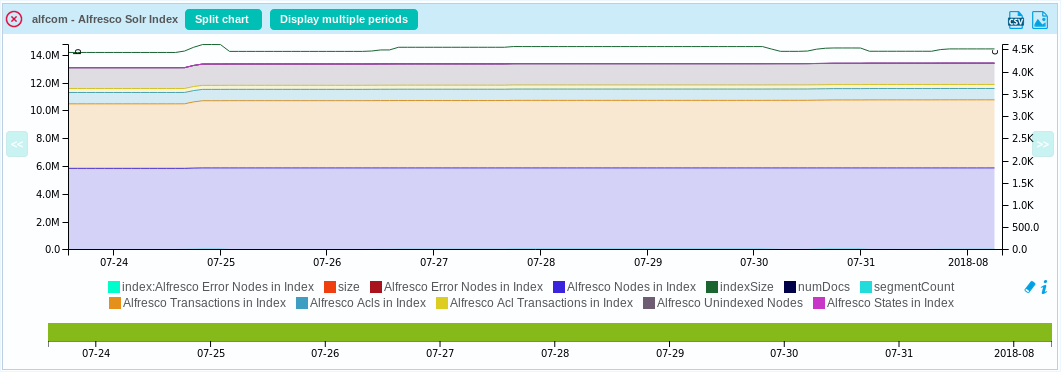Toggle Alfresco Unindexed Nodes legend entry
The width and height of the screenshot is (1061, 372).
click(723, 303)
